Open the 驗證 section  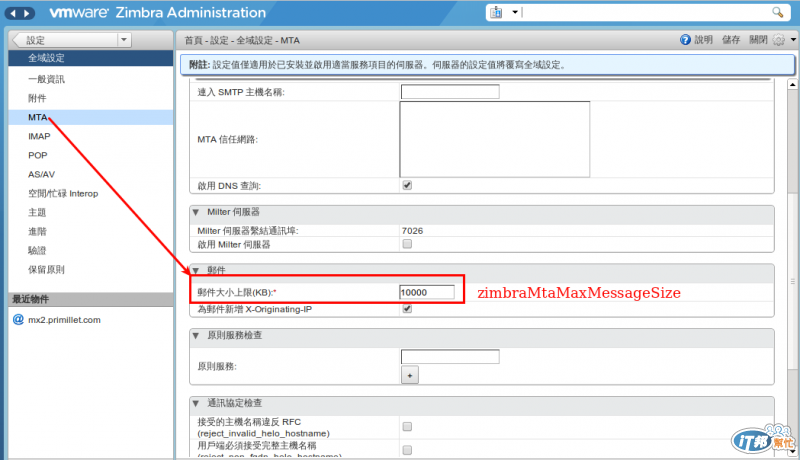pos(37,250)
